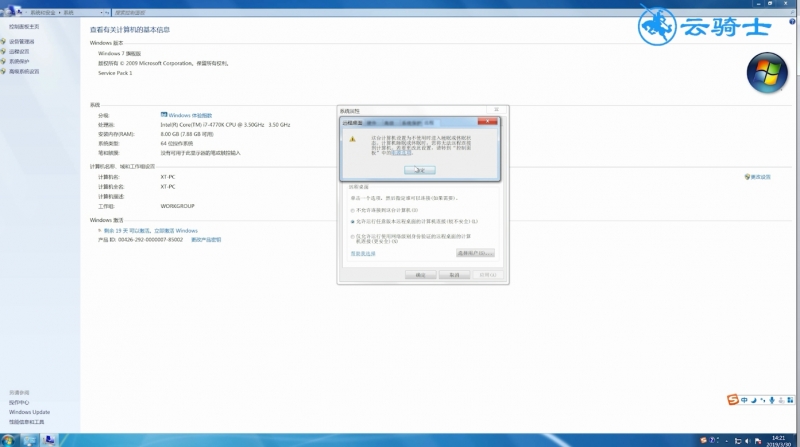
Task: Click the 选择用户 button
Action: 475,253
